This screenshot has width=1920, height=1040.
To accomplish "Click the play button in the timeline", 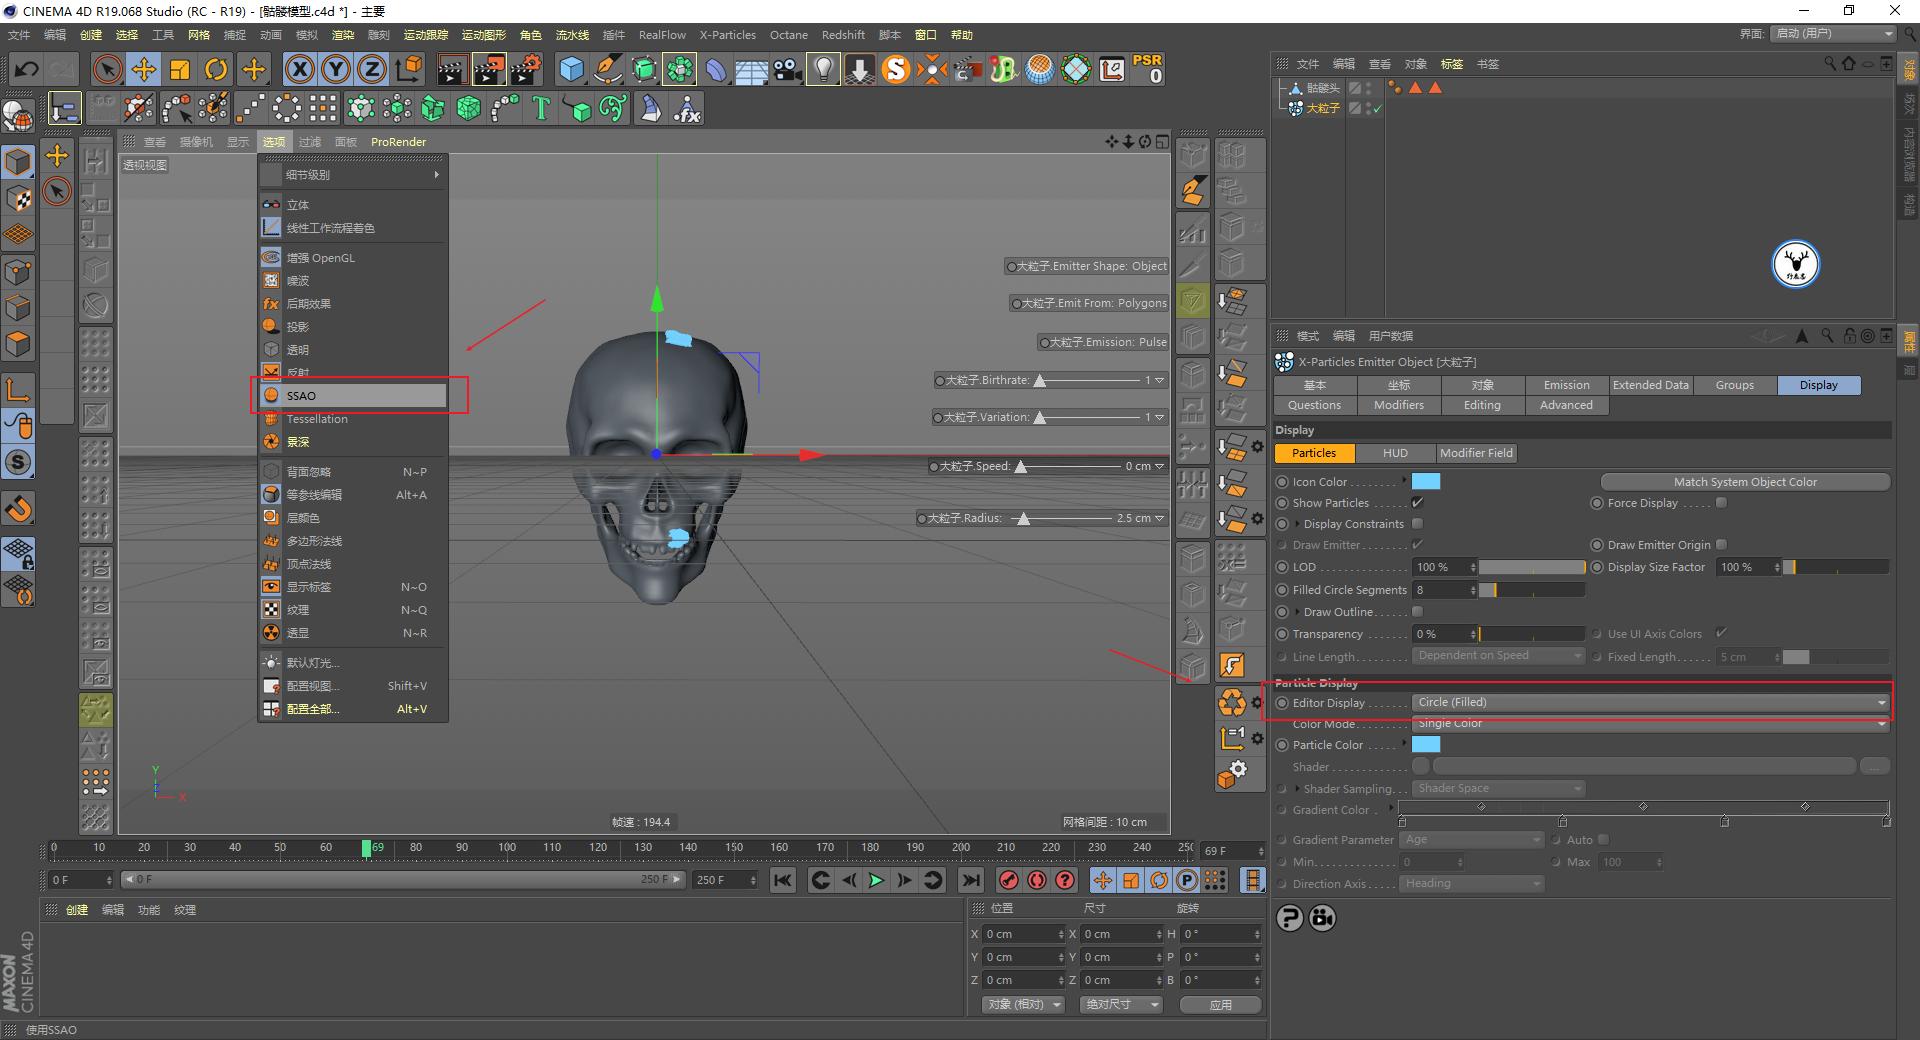I will coord(876,880).
